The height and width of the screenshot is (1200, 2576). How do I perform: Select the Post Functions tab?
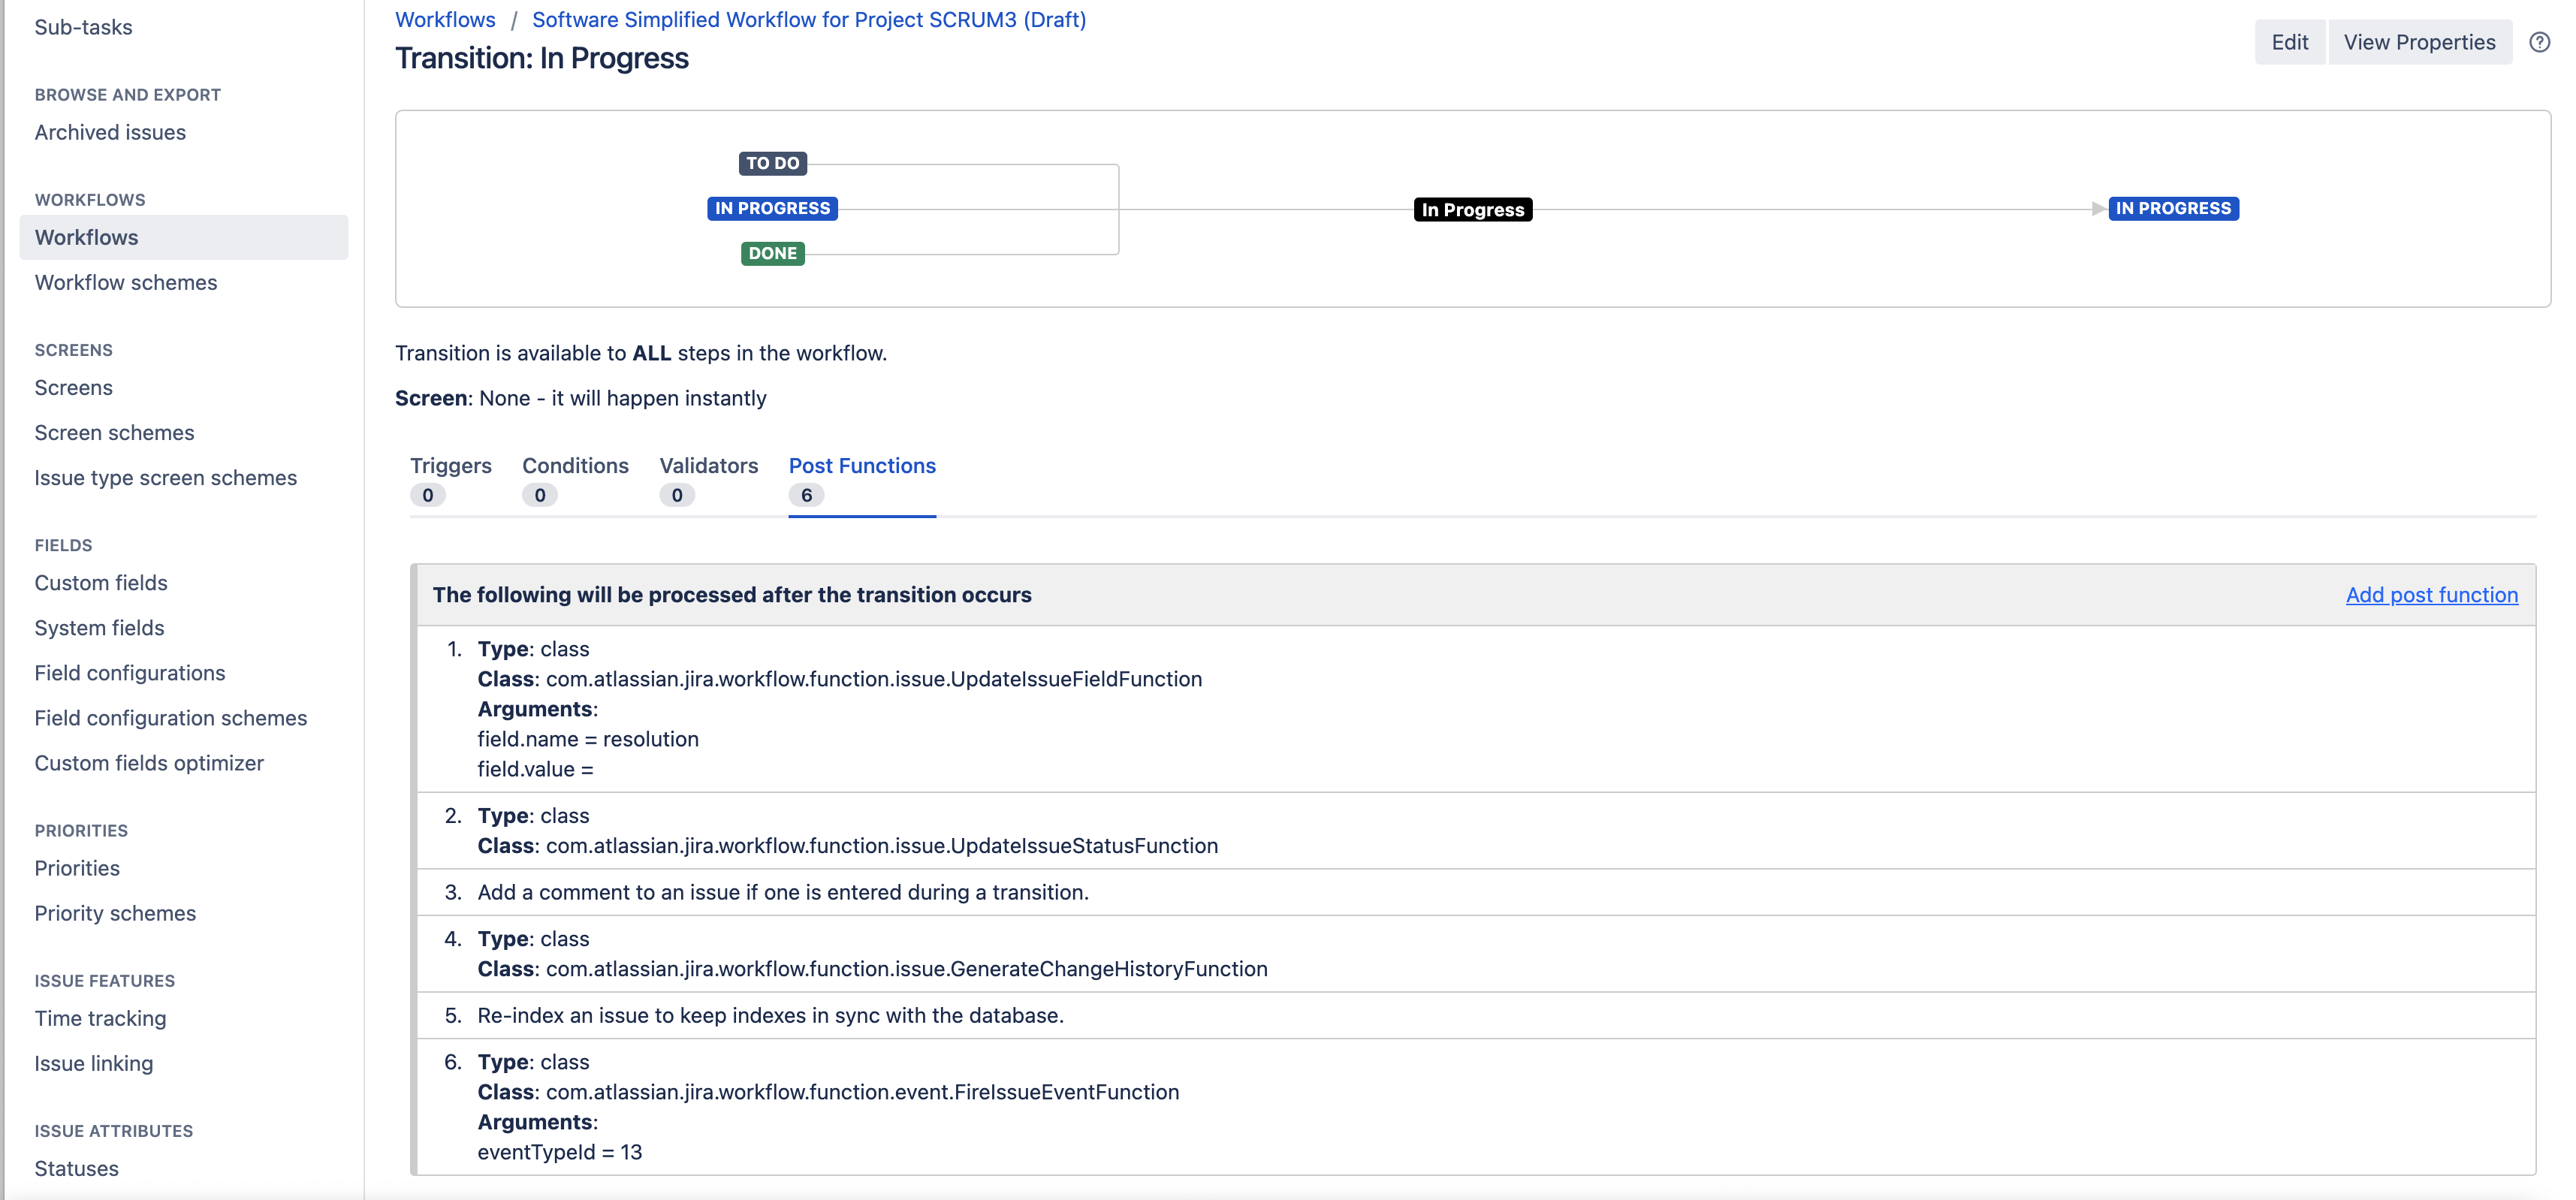tap(861, 466)
